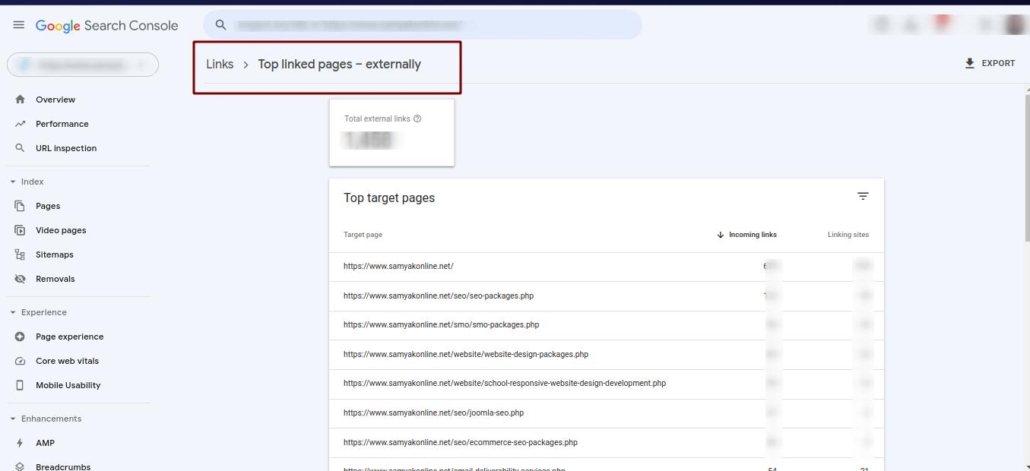1030x471 pixels.
Task: Click the vertical scrollbar on the right edge
Action: click(x=1026, y=169)
